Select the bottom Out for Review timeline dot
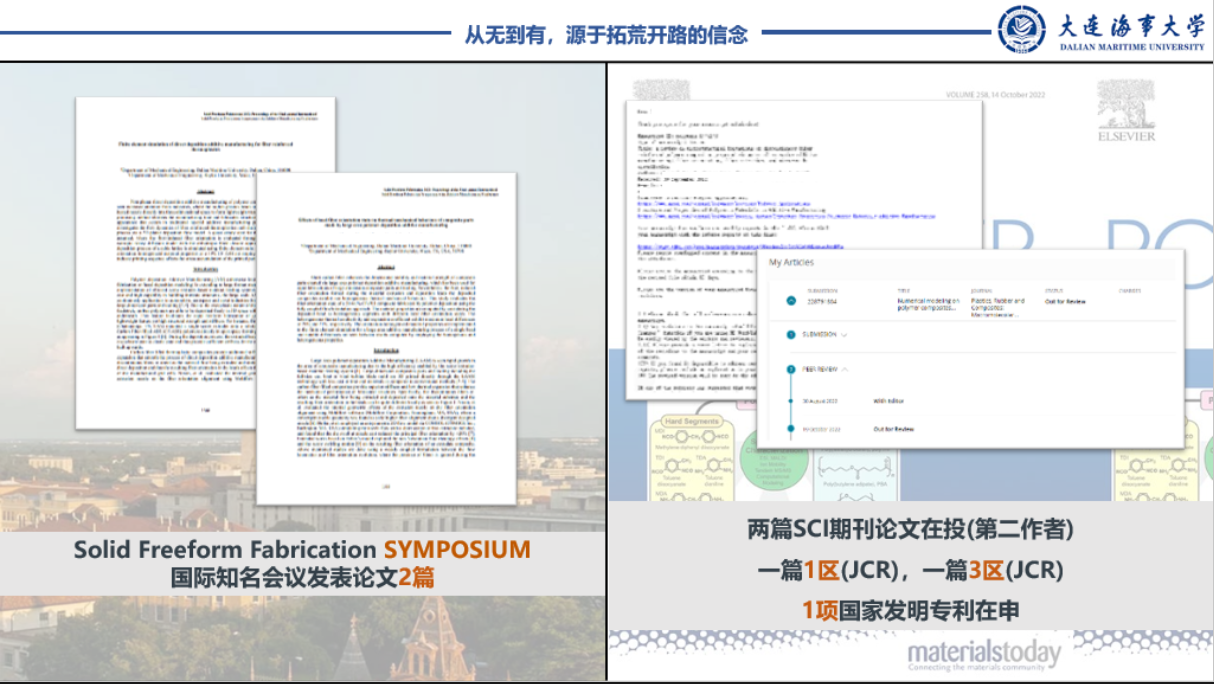Screen dimensions: 1214x684 point(790,429)
